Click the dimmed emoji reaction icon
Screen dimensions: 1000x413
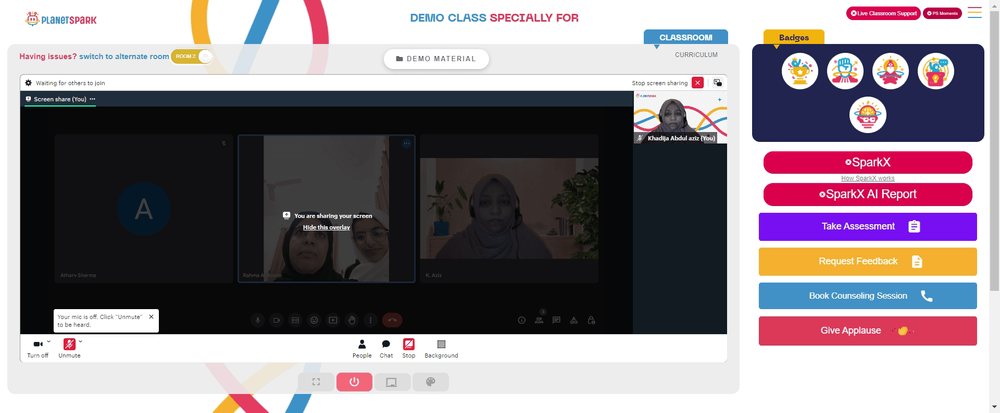[x=314, y=320]
